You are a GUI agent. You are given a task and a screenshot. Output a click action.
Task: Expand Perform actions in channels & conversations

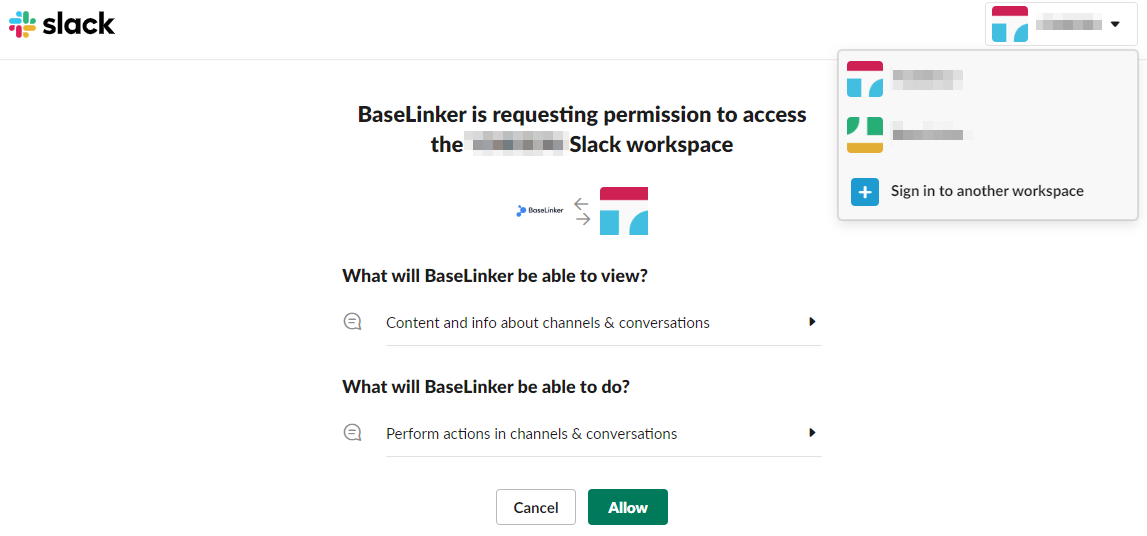[532, 434]
